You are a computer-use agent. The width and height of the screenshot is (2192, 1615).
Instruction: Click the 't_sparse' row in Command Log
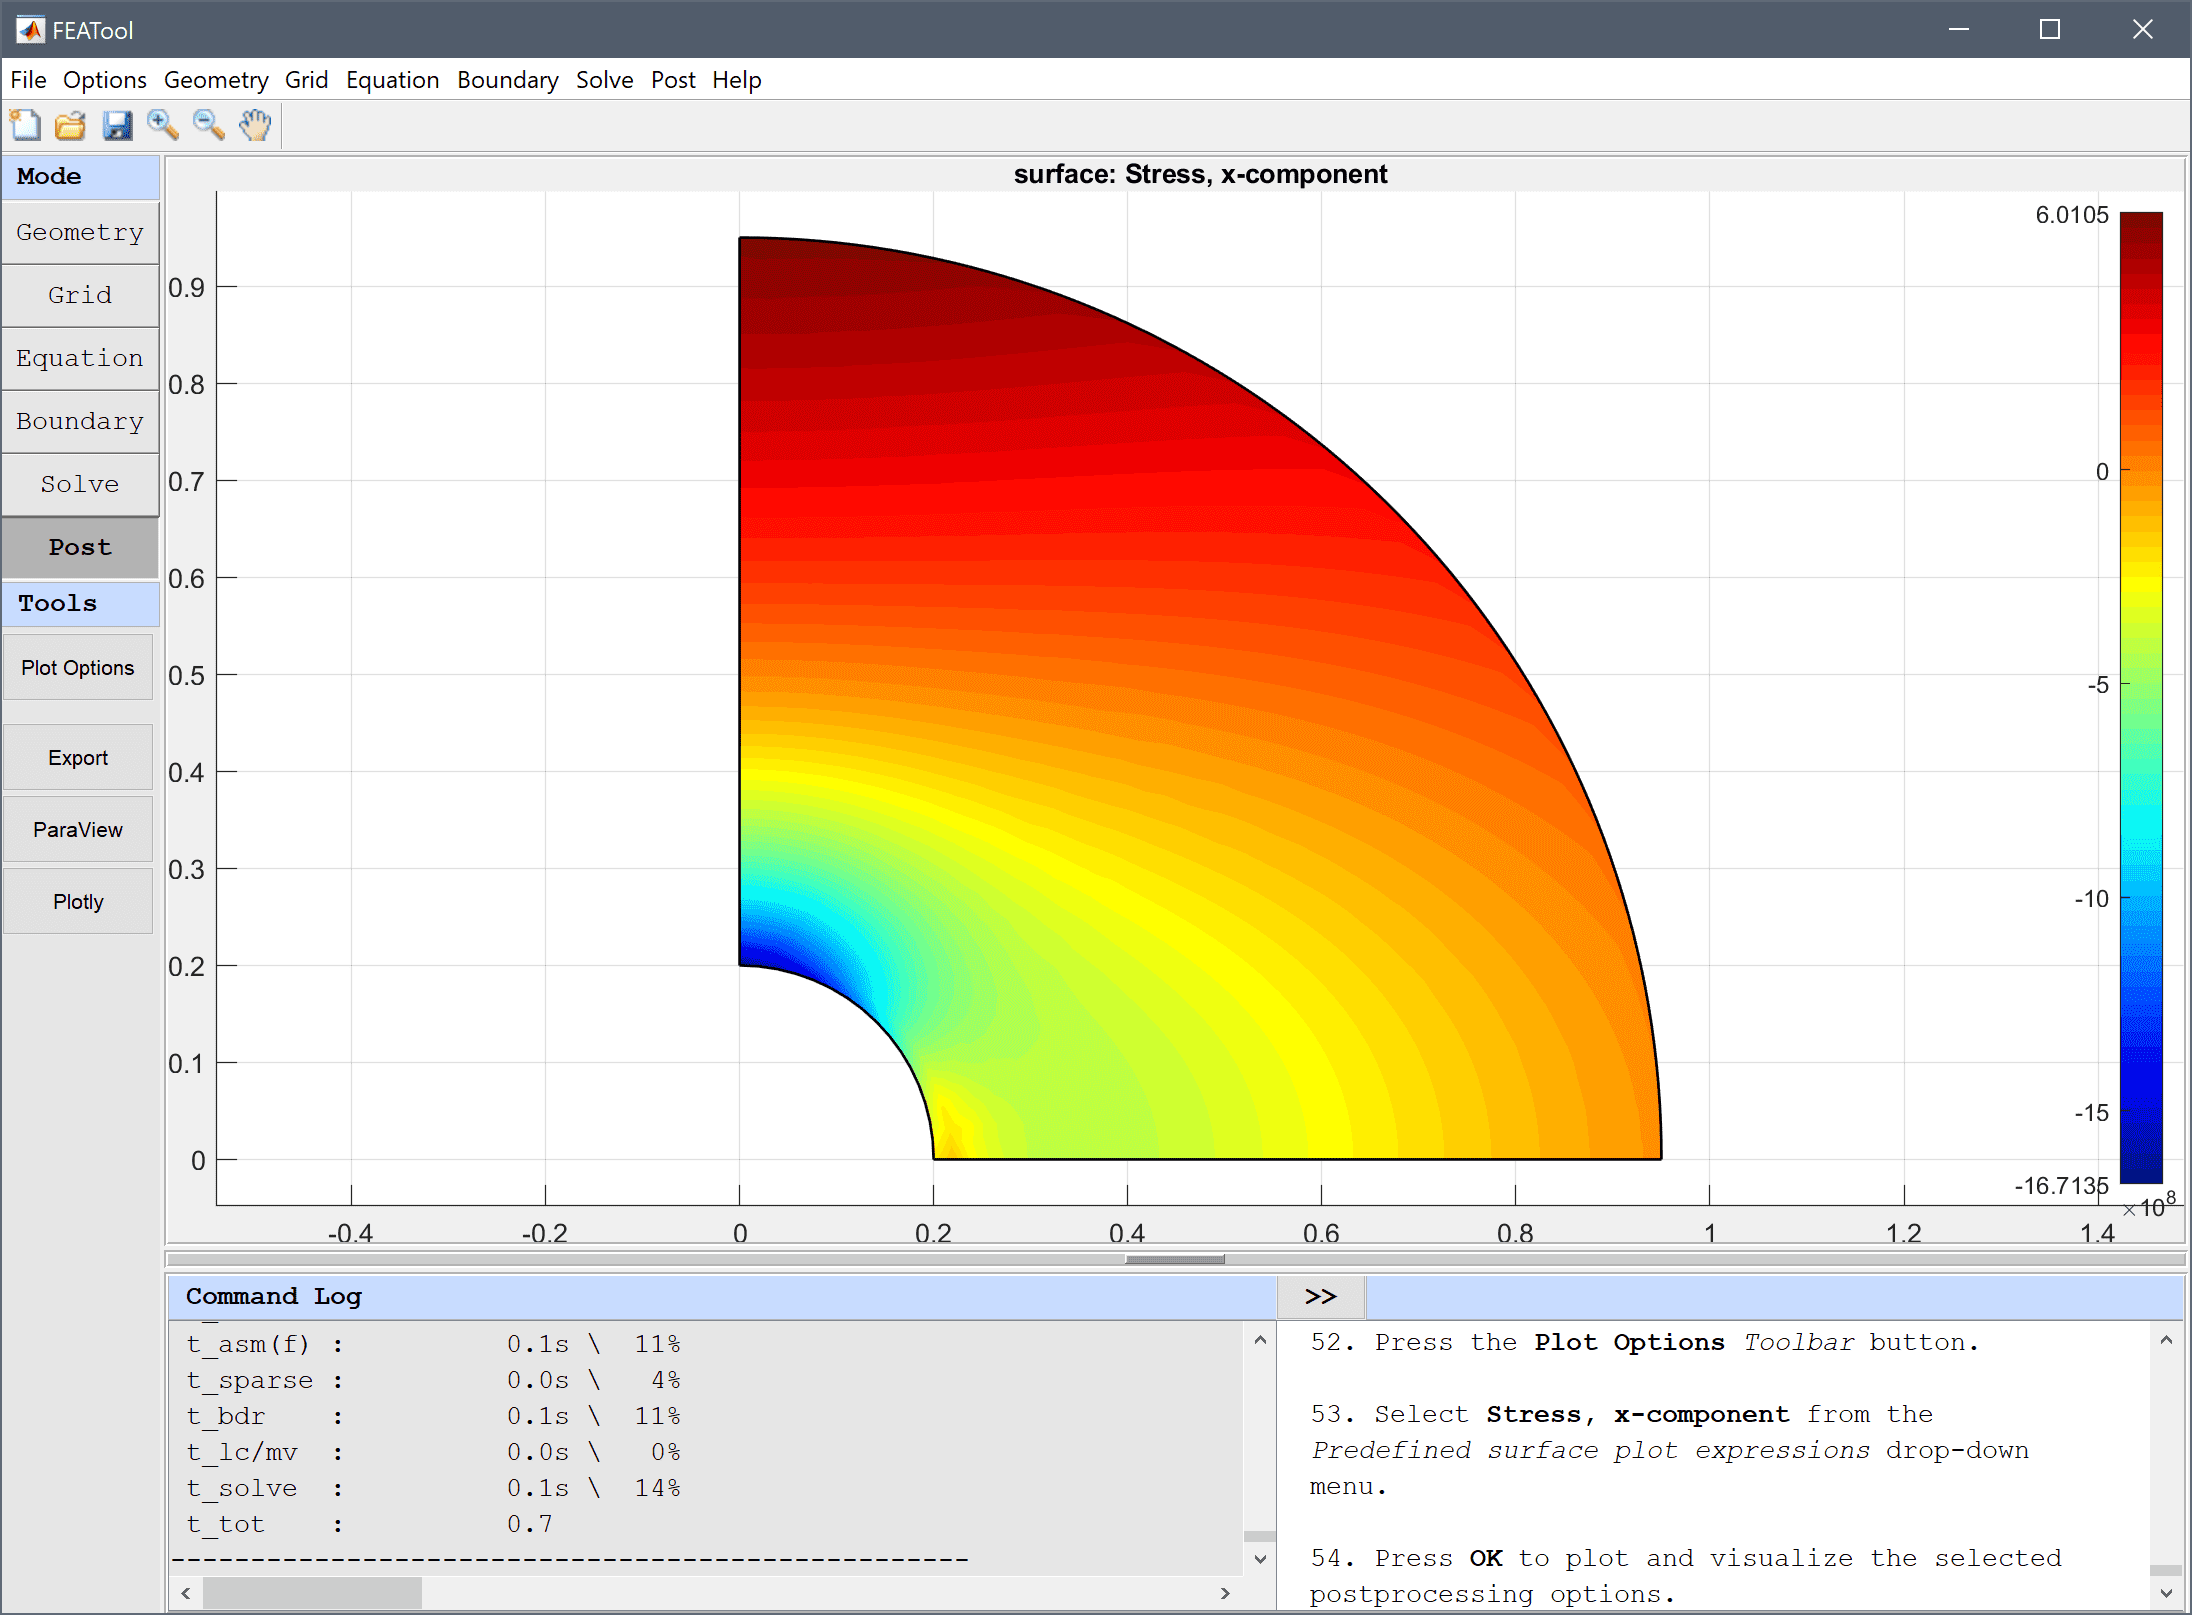(433, 1380)
